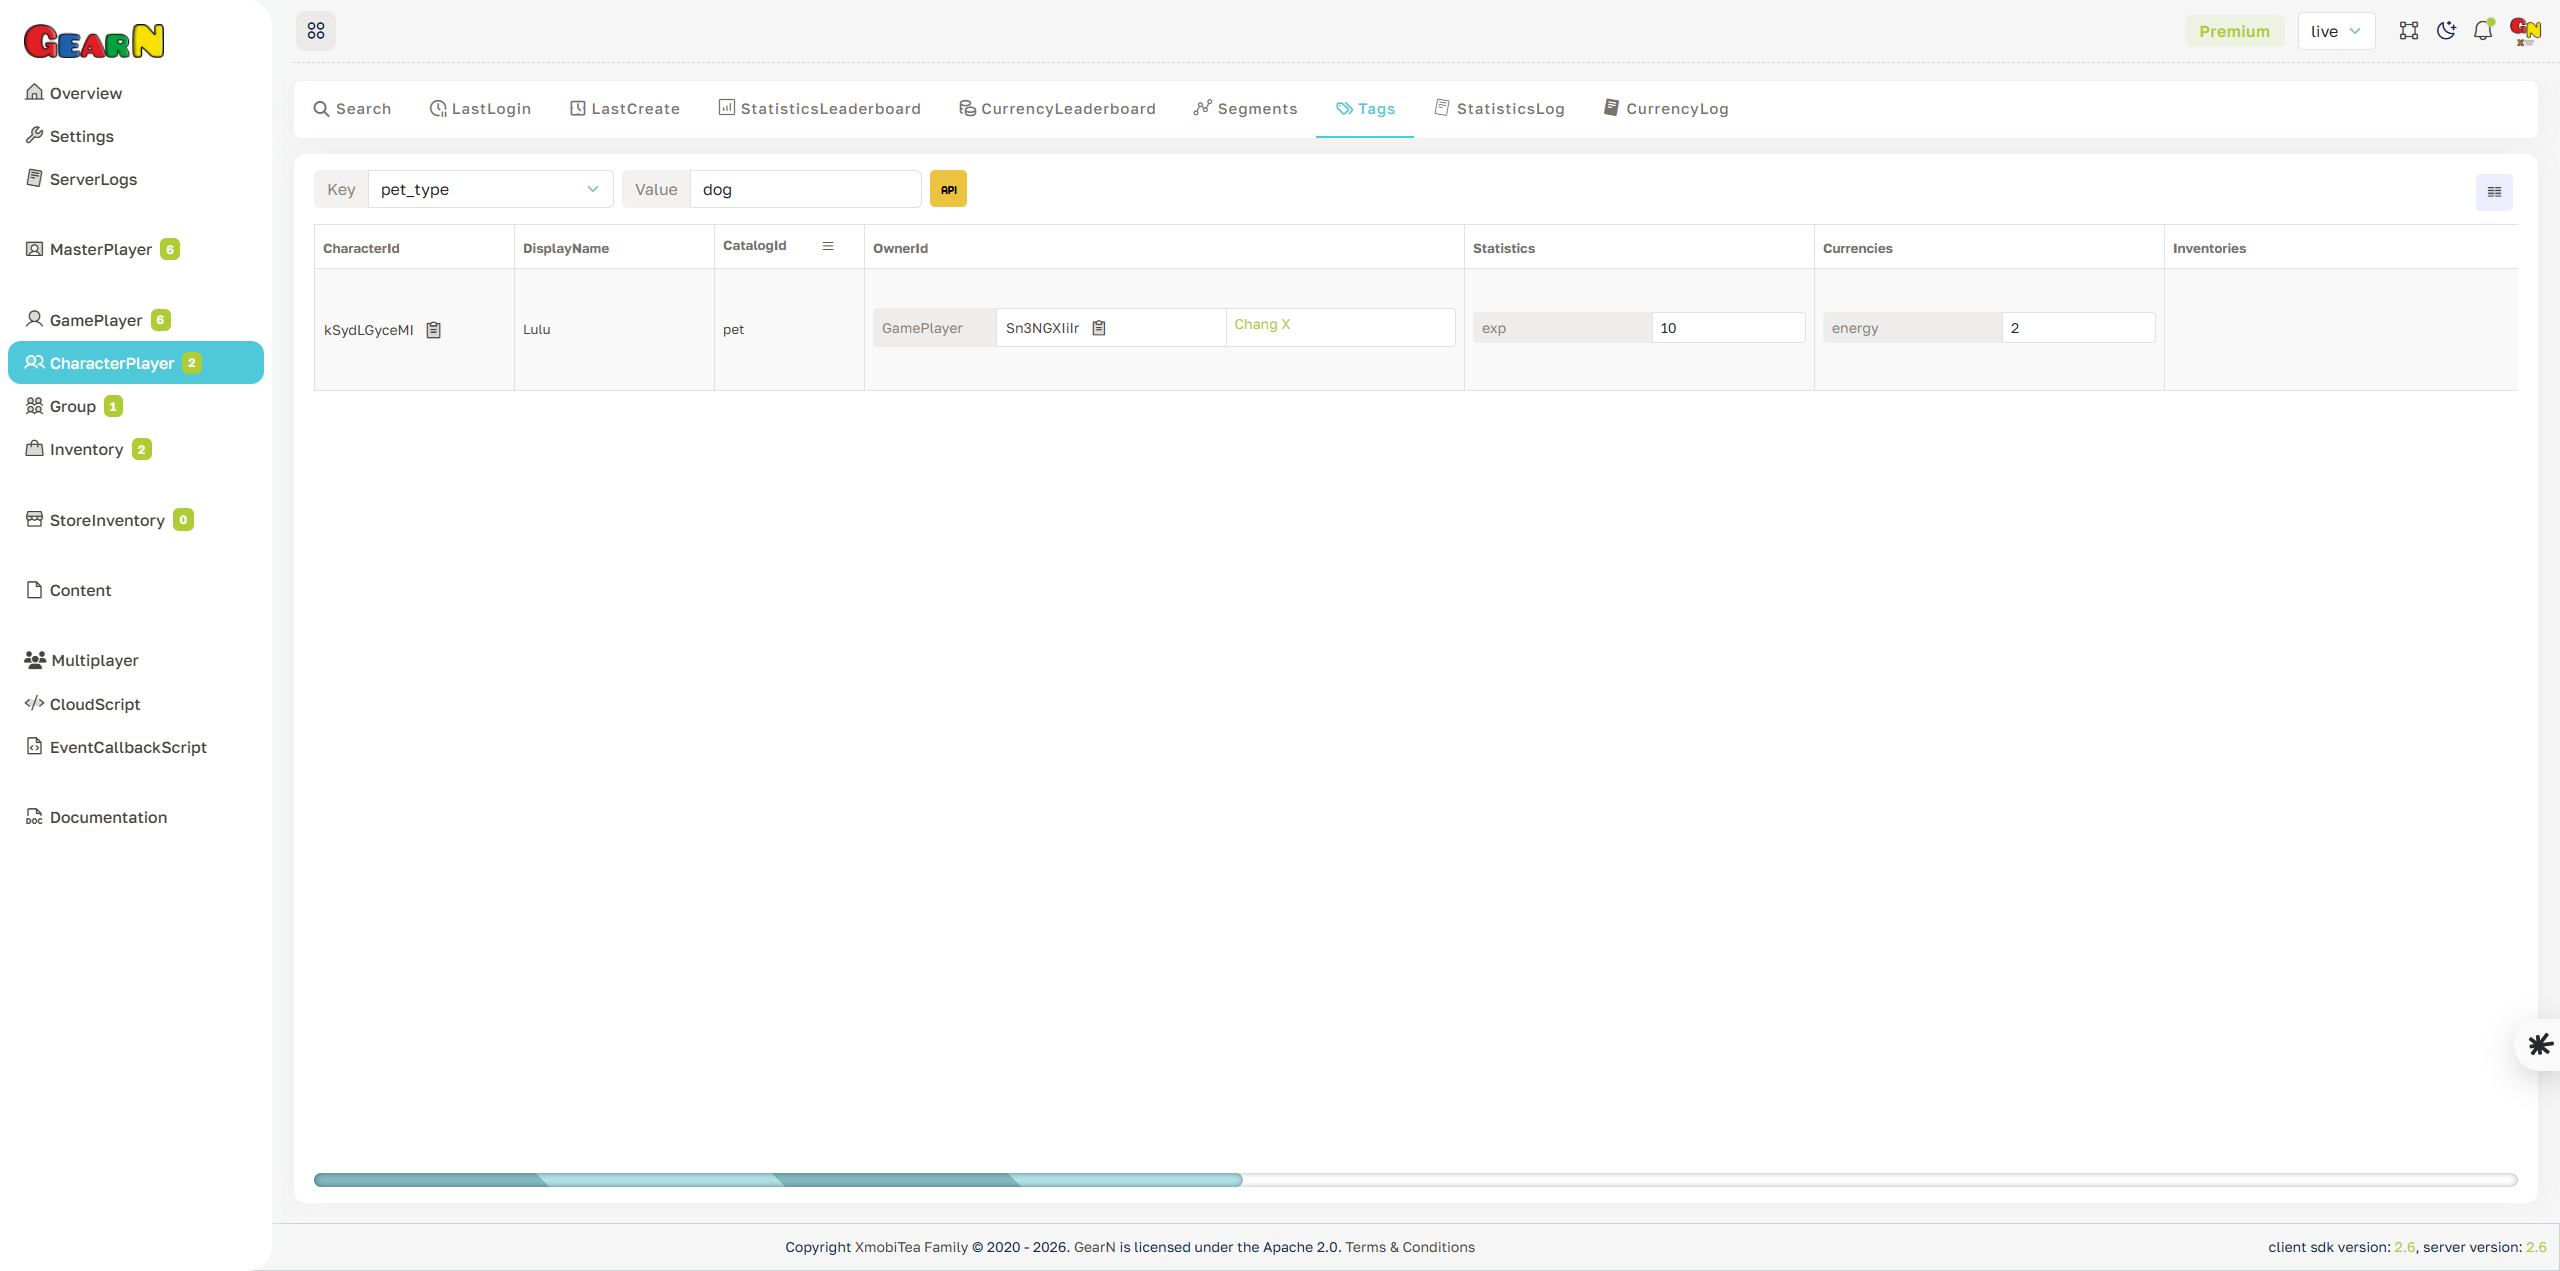This screenshot has width=2560, height=1271.
Task: Open the apps grid menu in top-left header
Action: (x=316, y=31)
